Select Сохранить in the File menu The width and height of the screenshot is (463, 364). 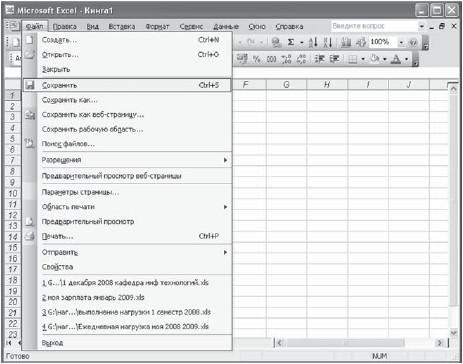click(127, 85)
